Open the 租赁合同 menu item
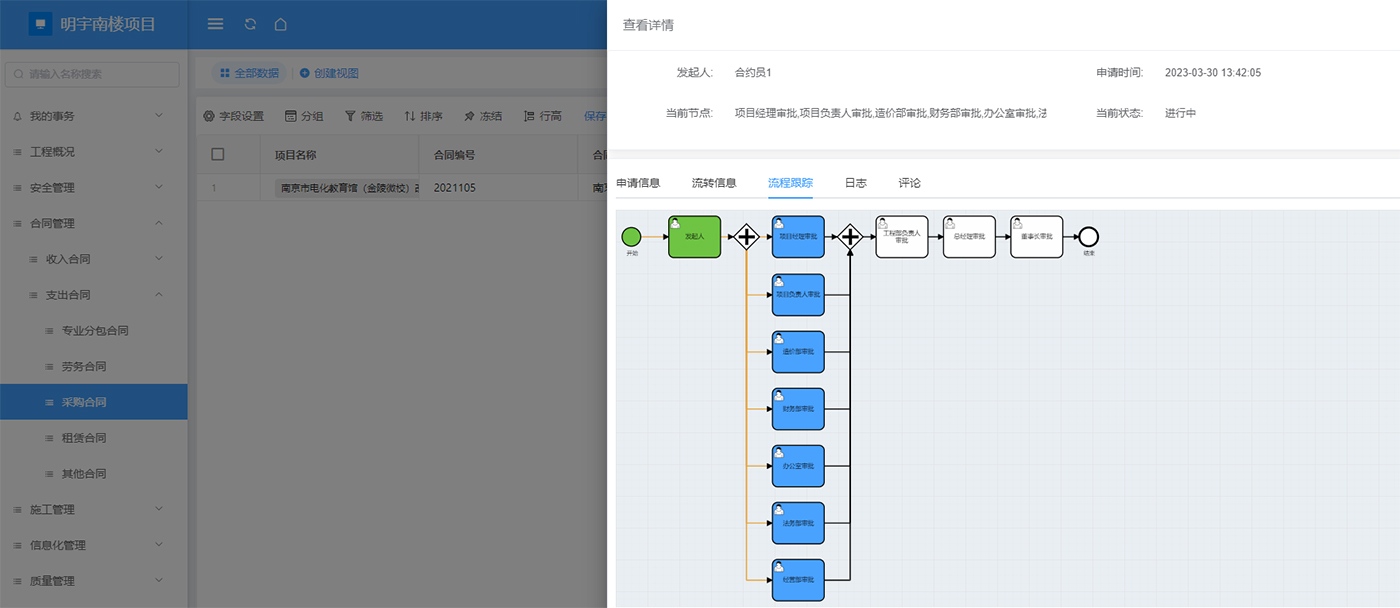The image size is (1400, 608). [x=93, y=438]
